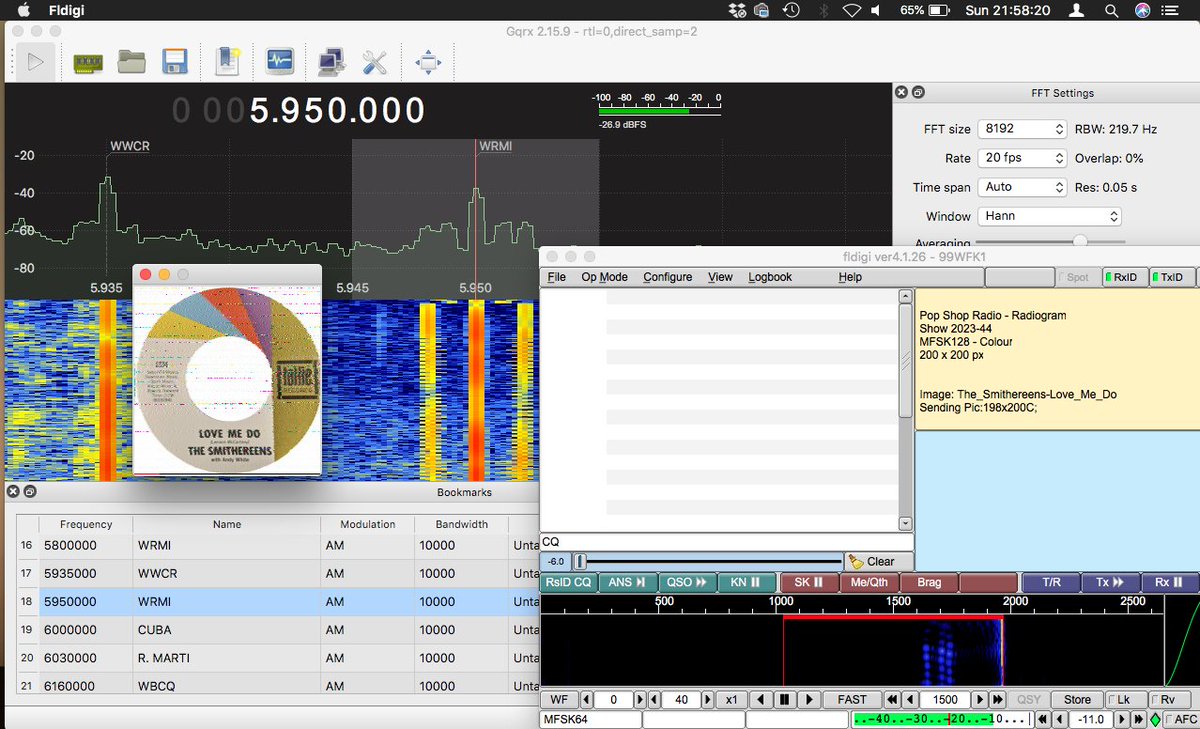
Task: Open Gqrx remote control computers icon
Action: [x=331, y=62]
